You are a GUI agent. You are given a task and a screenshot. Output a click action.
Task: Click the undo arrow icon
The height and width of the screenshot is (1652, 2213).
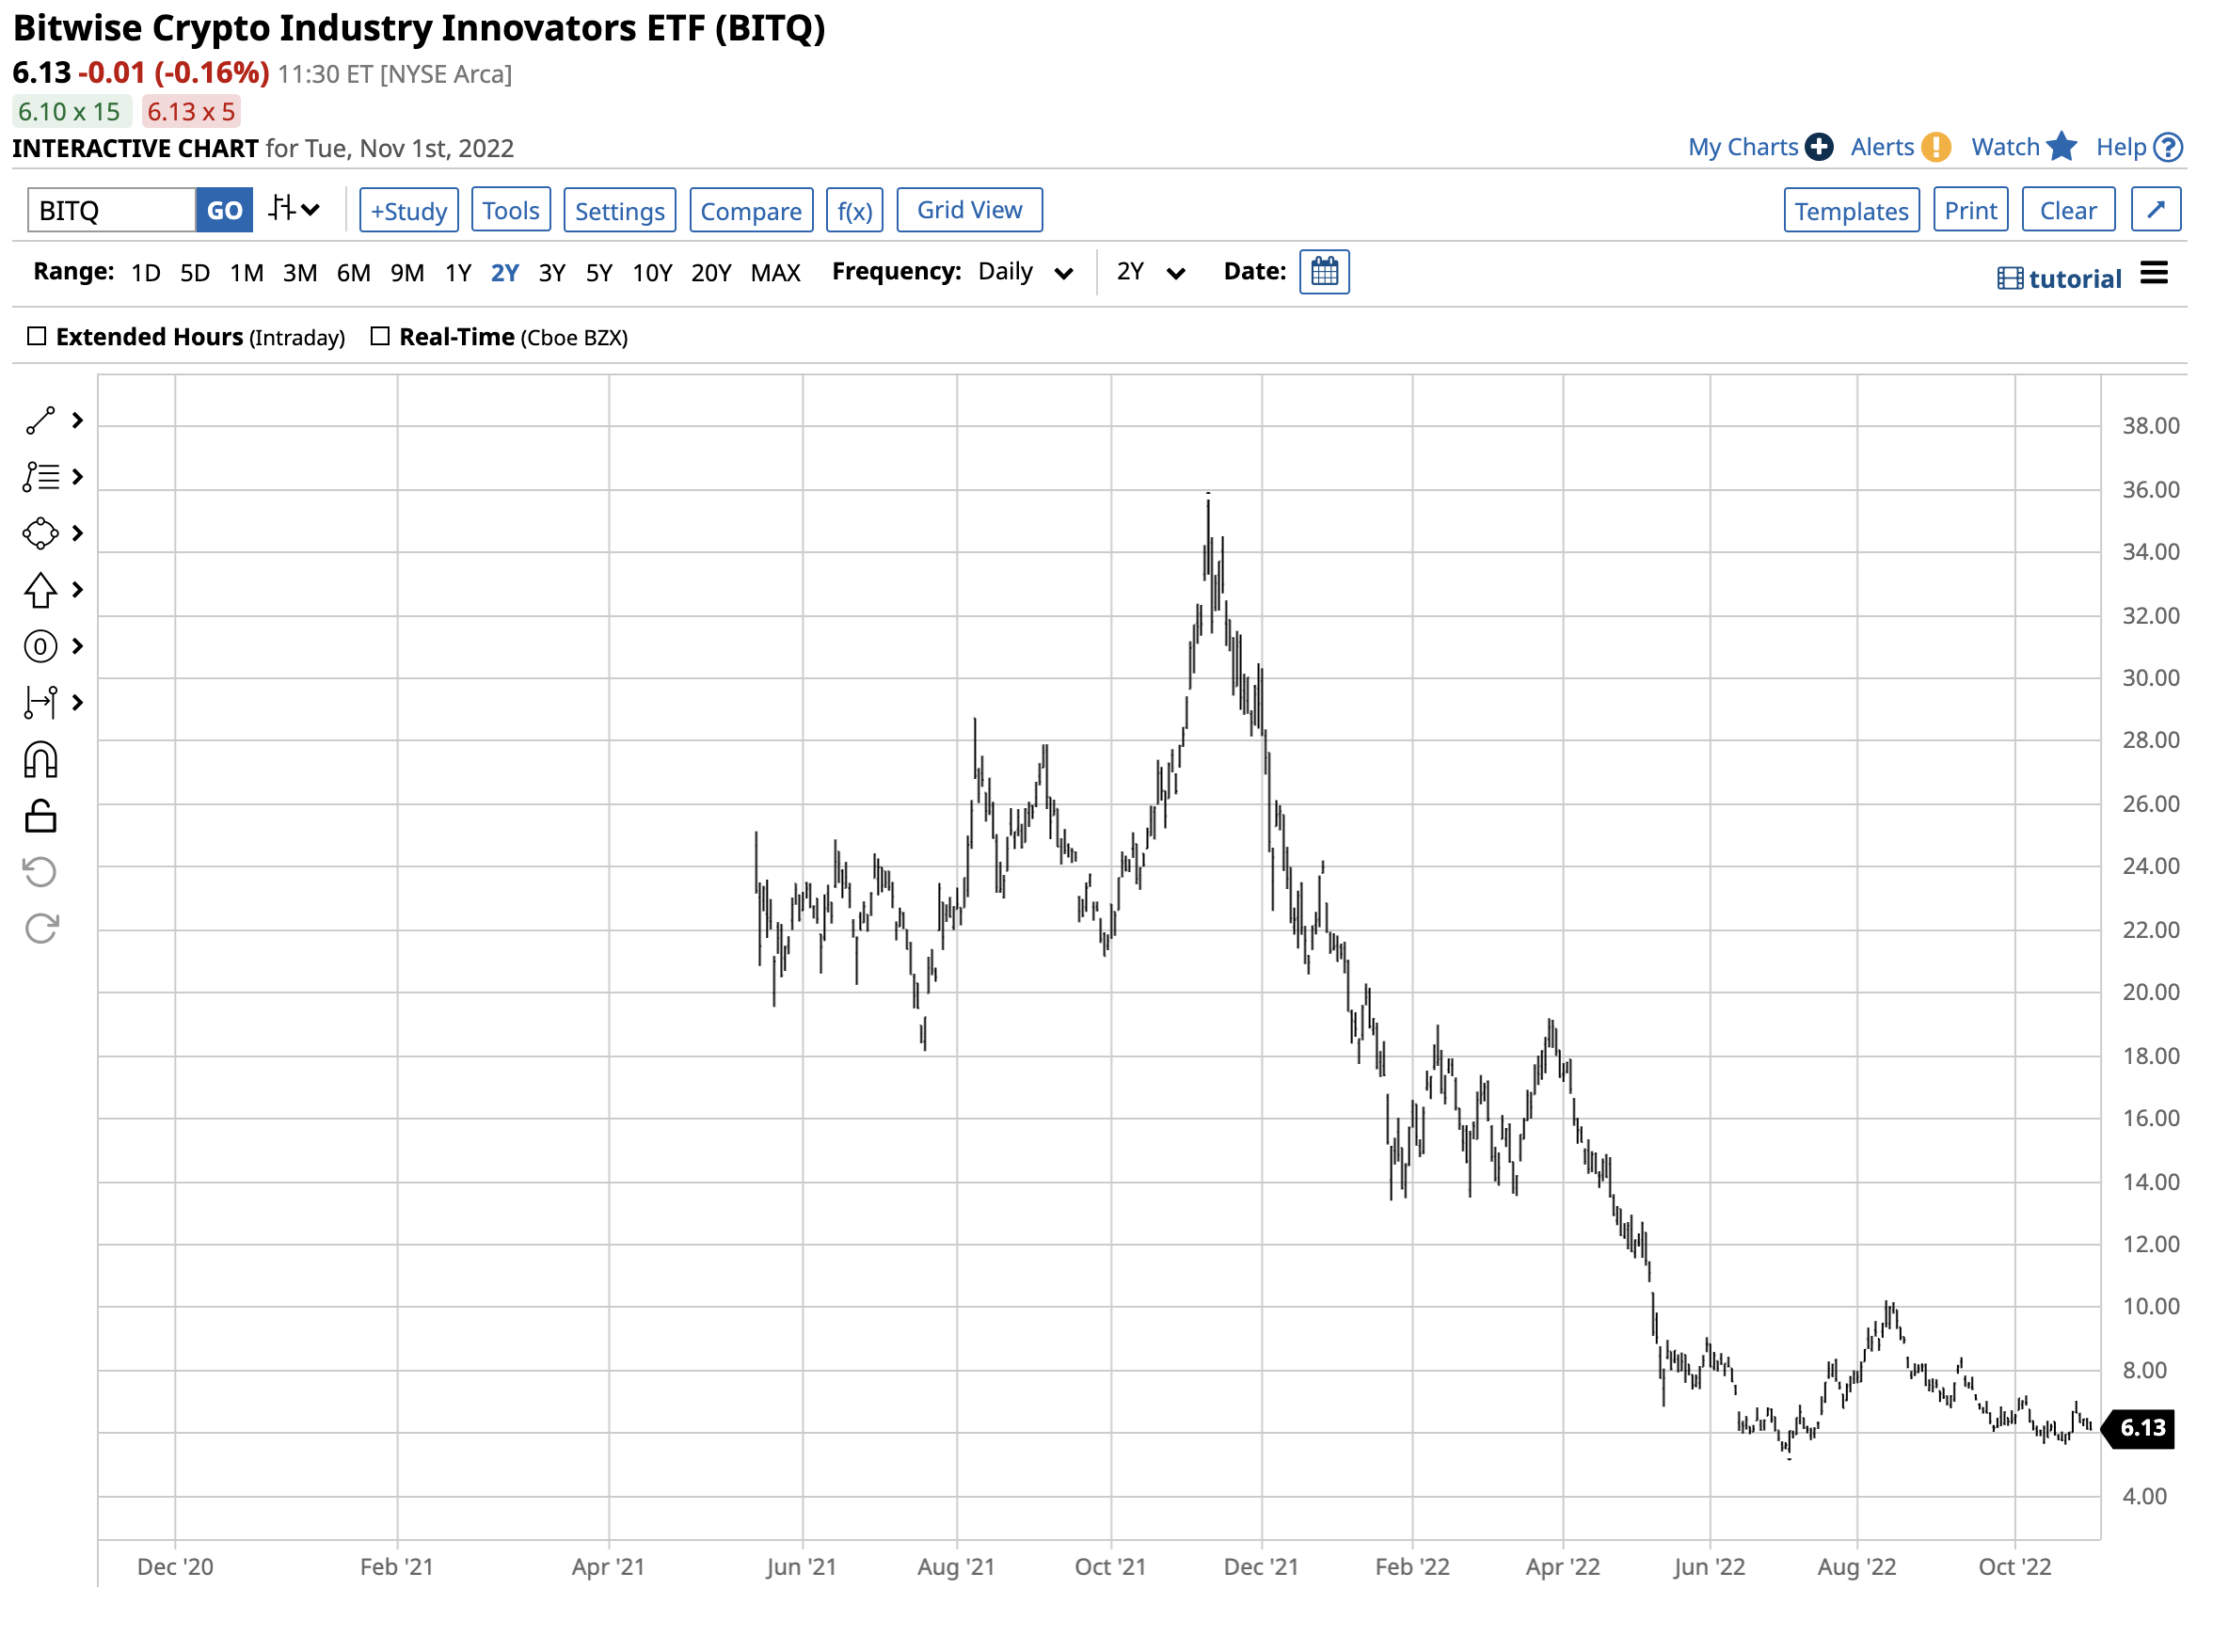point(40,872)
